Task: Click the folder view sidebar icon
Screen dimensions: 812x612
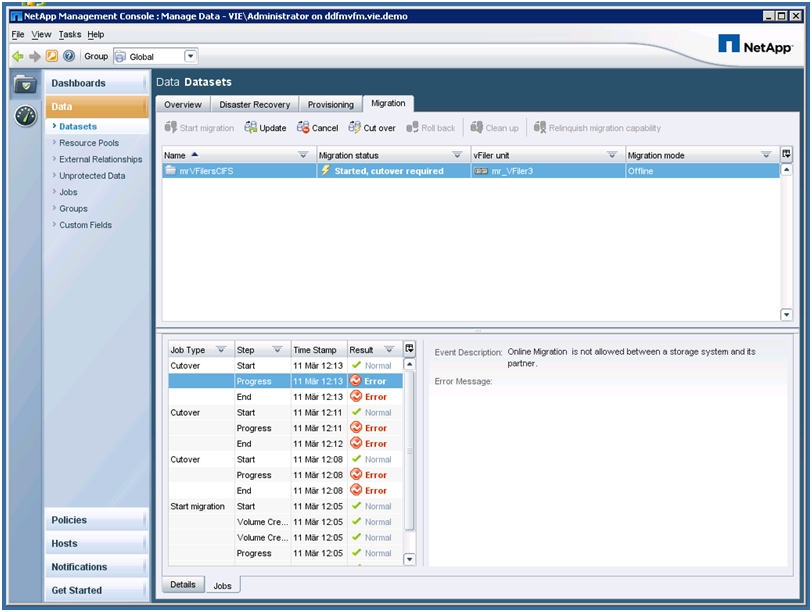Action: pos(26,85)
